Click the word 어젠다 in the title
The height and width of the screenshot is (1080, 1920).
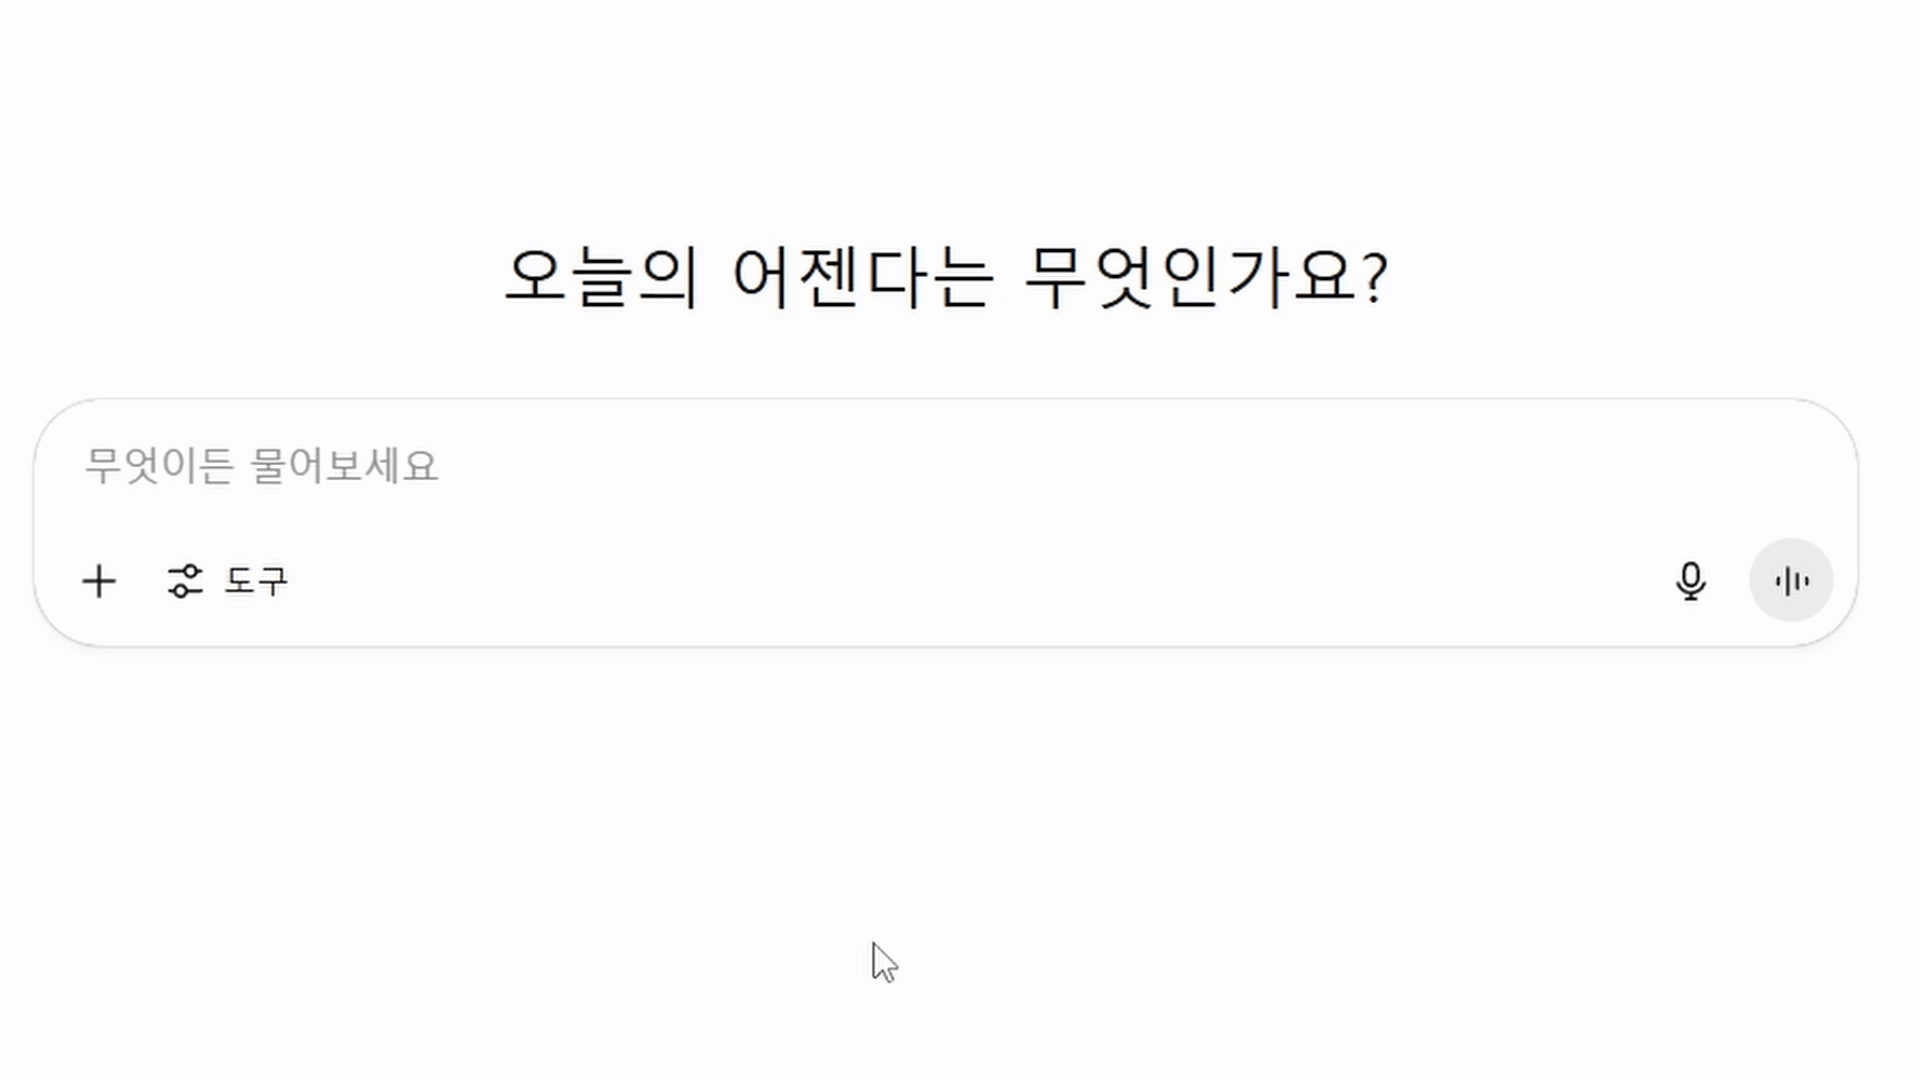coord(832,277)
